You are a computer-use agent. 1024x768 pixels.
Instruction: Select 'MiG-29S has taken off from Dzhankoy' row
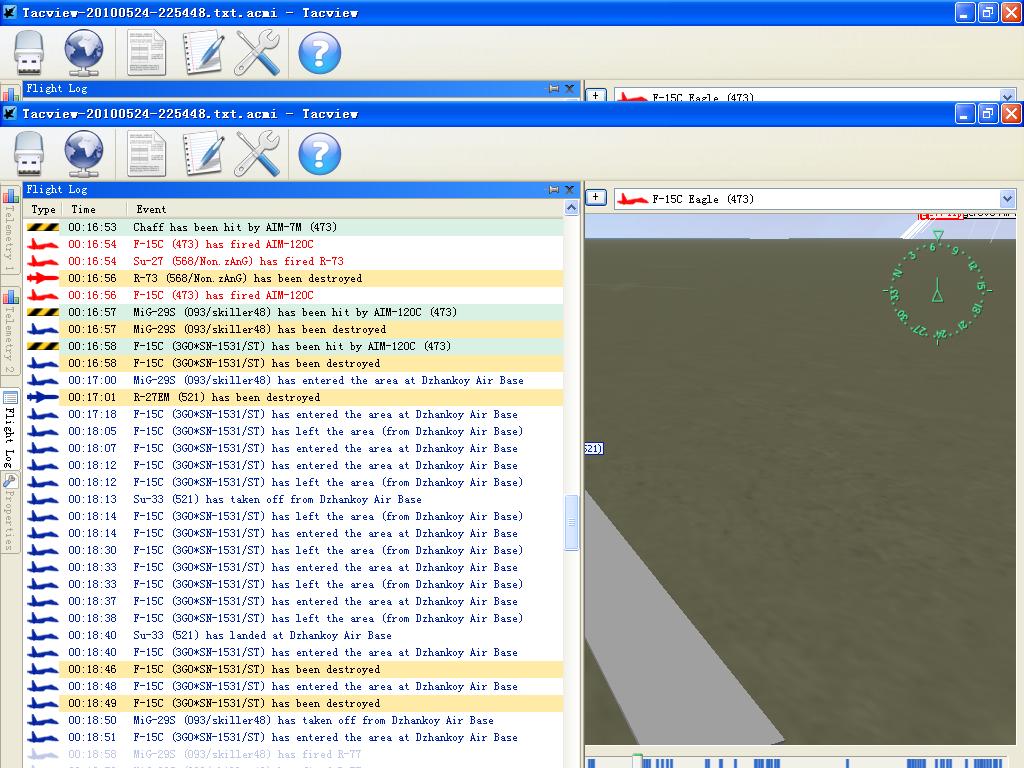coord(294,720)
